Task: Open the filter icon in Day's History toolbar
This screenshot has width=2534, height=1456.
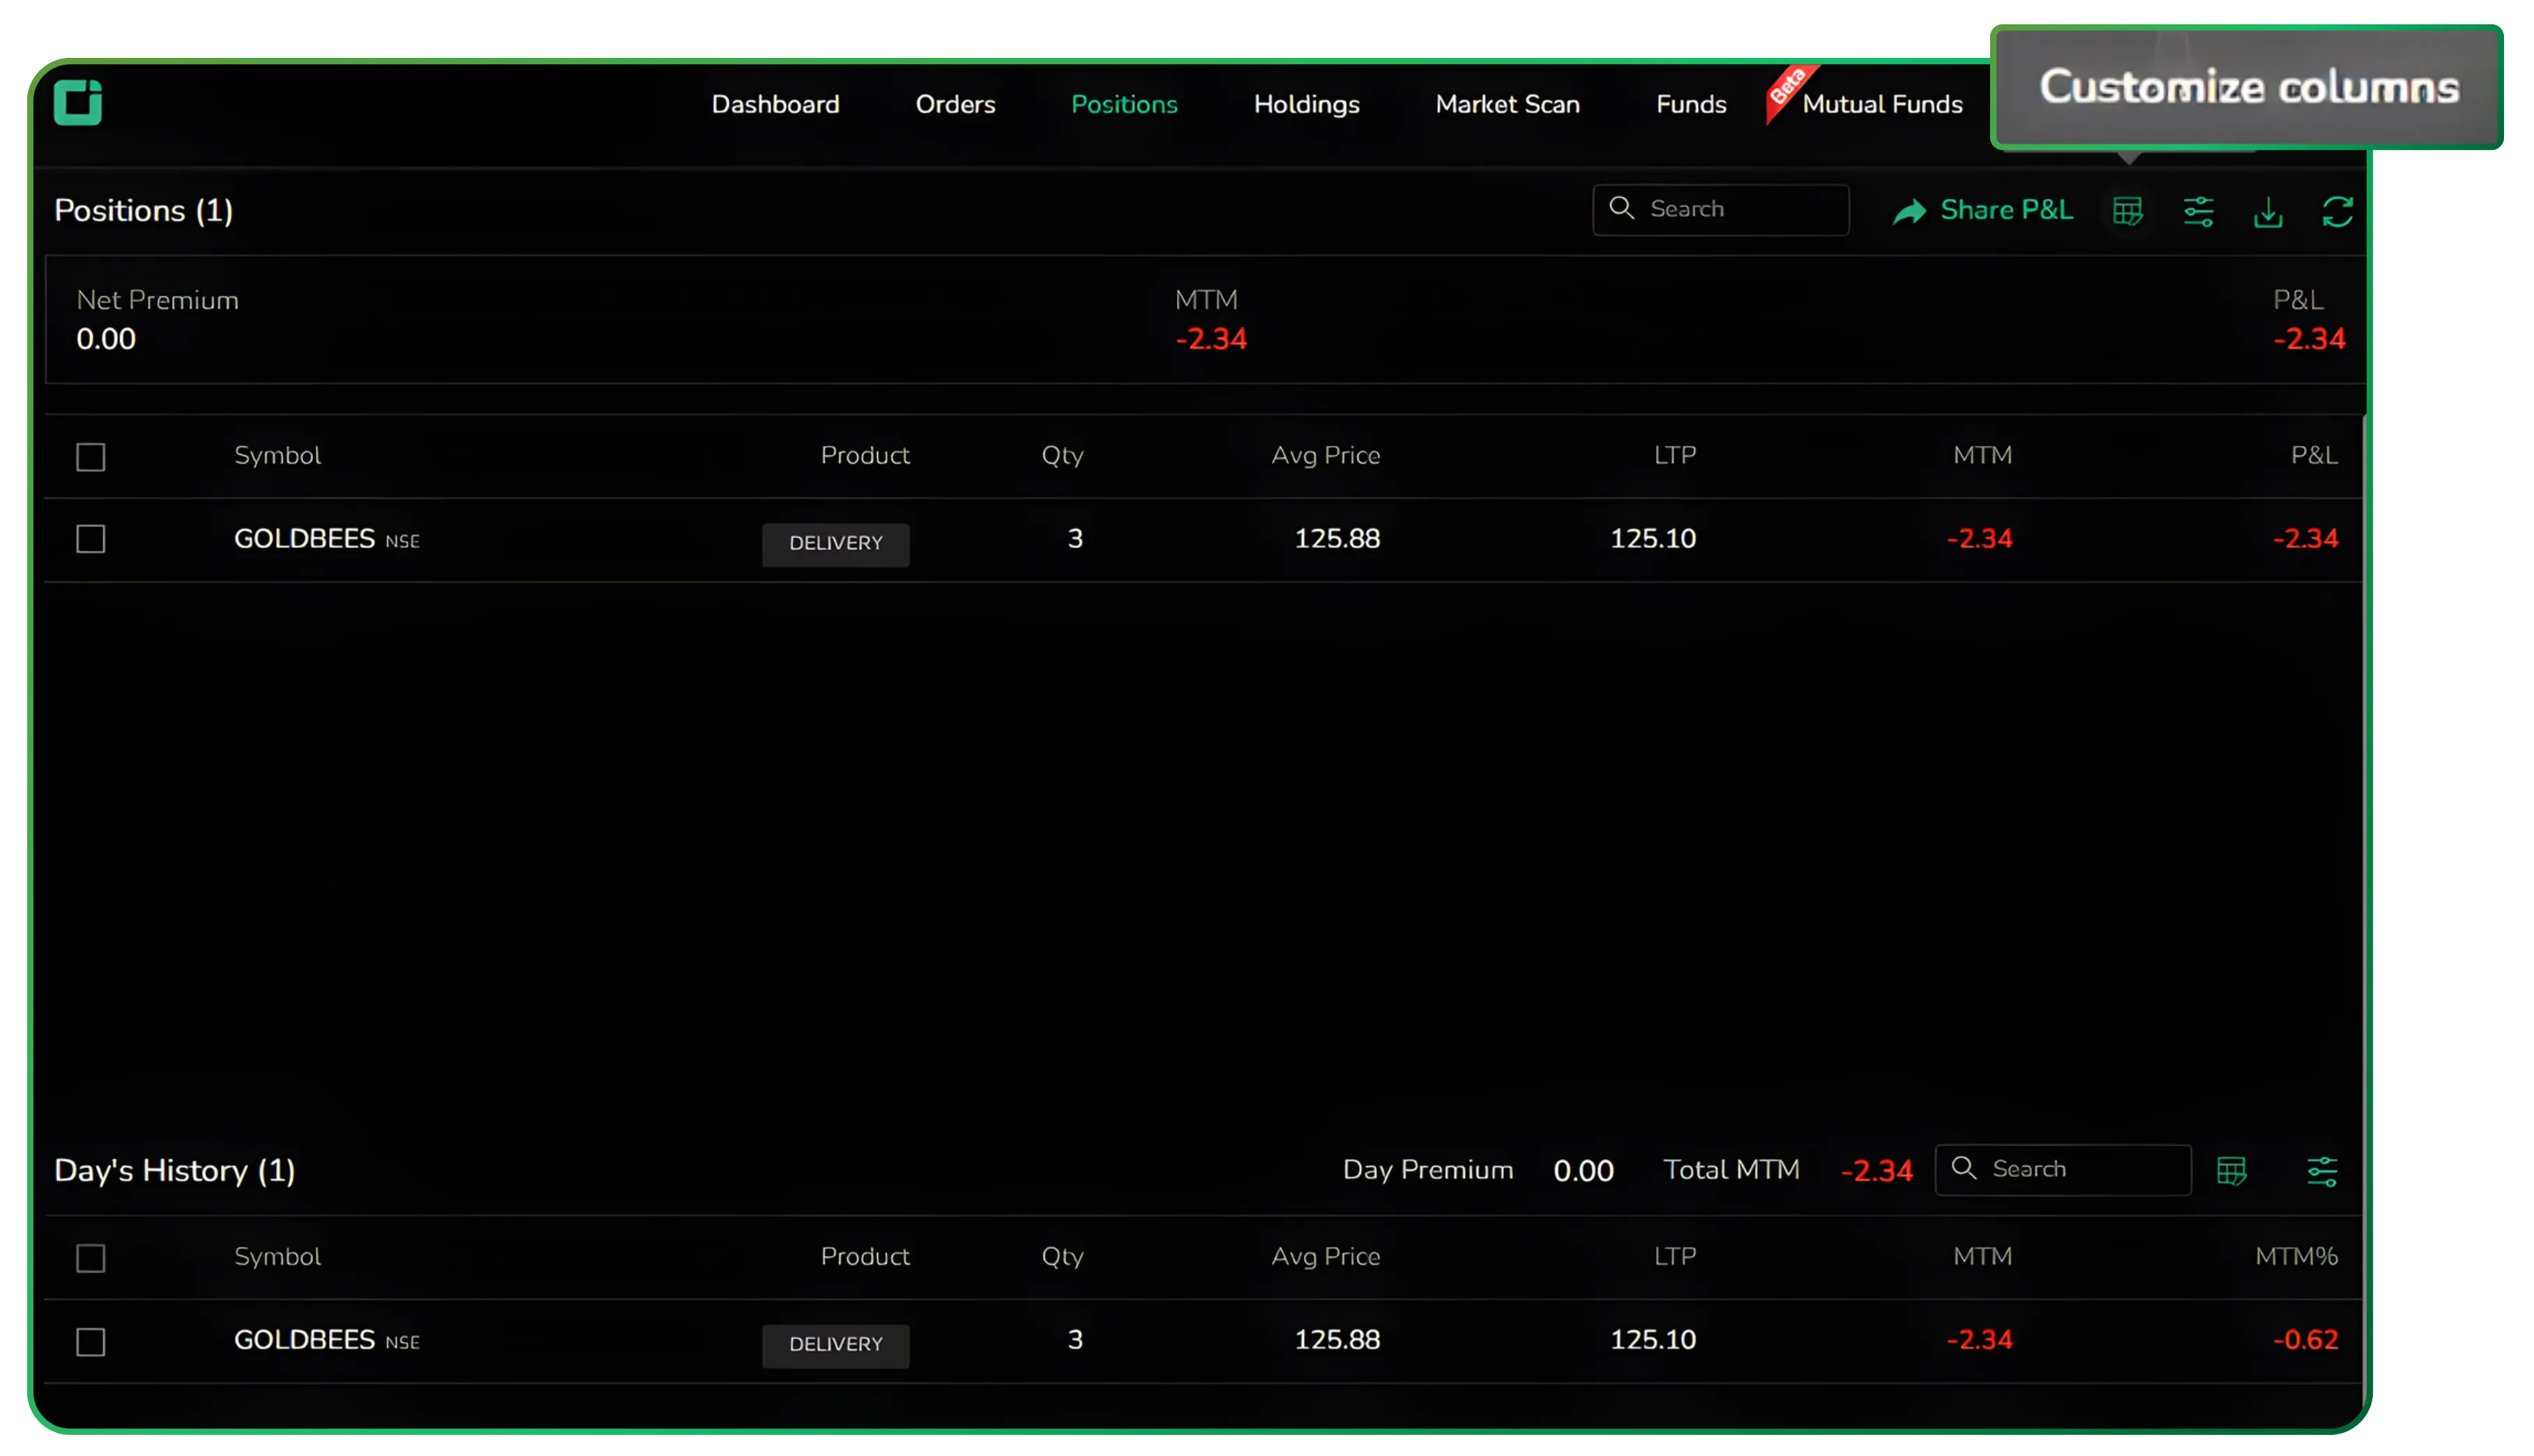Action: coord(2322,1170)
